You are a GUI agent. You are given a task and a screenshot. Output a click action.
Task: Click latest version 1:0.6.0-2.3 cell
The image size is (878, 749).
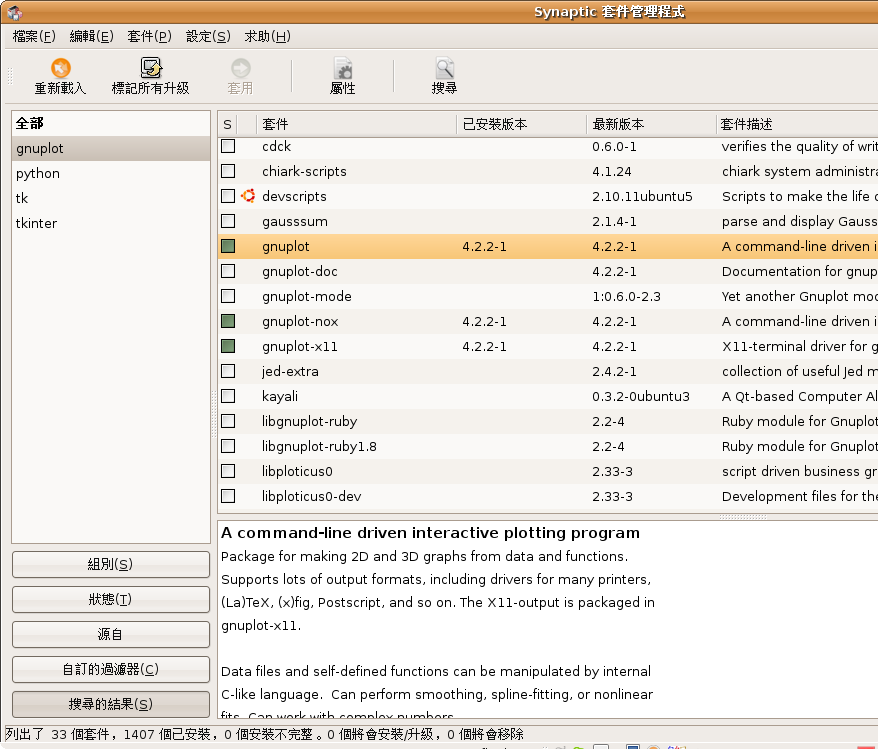click(627, 297)
